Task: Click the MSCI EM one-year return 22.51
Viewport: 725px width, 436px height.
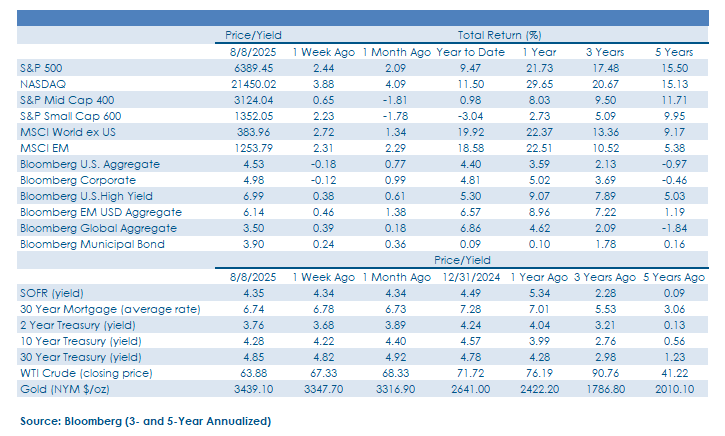Action: pos(539,148)
